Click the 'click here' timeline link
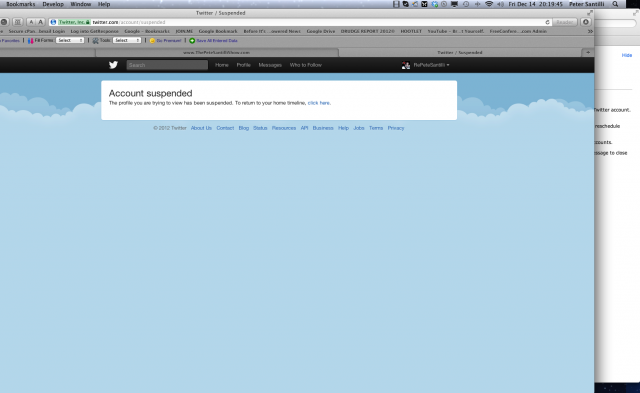This screenshot has width=640, height=393. point(319,103)
